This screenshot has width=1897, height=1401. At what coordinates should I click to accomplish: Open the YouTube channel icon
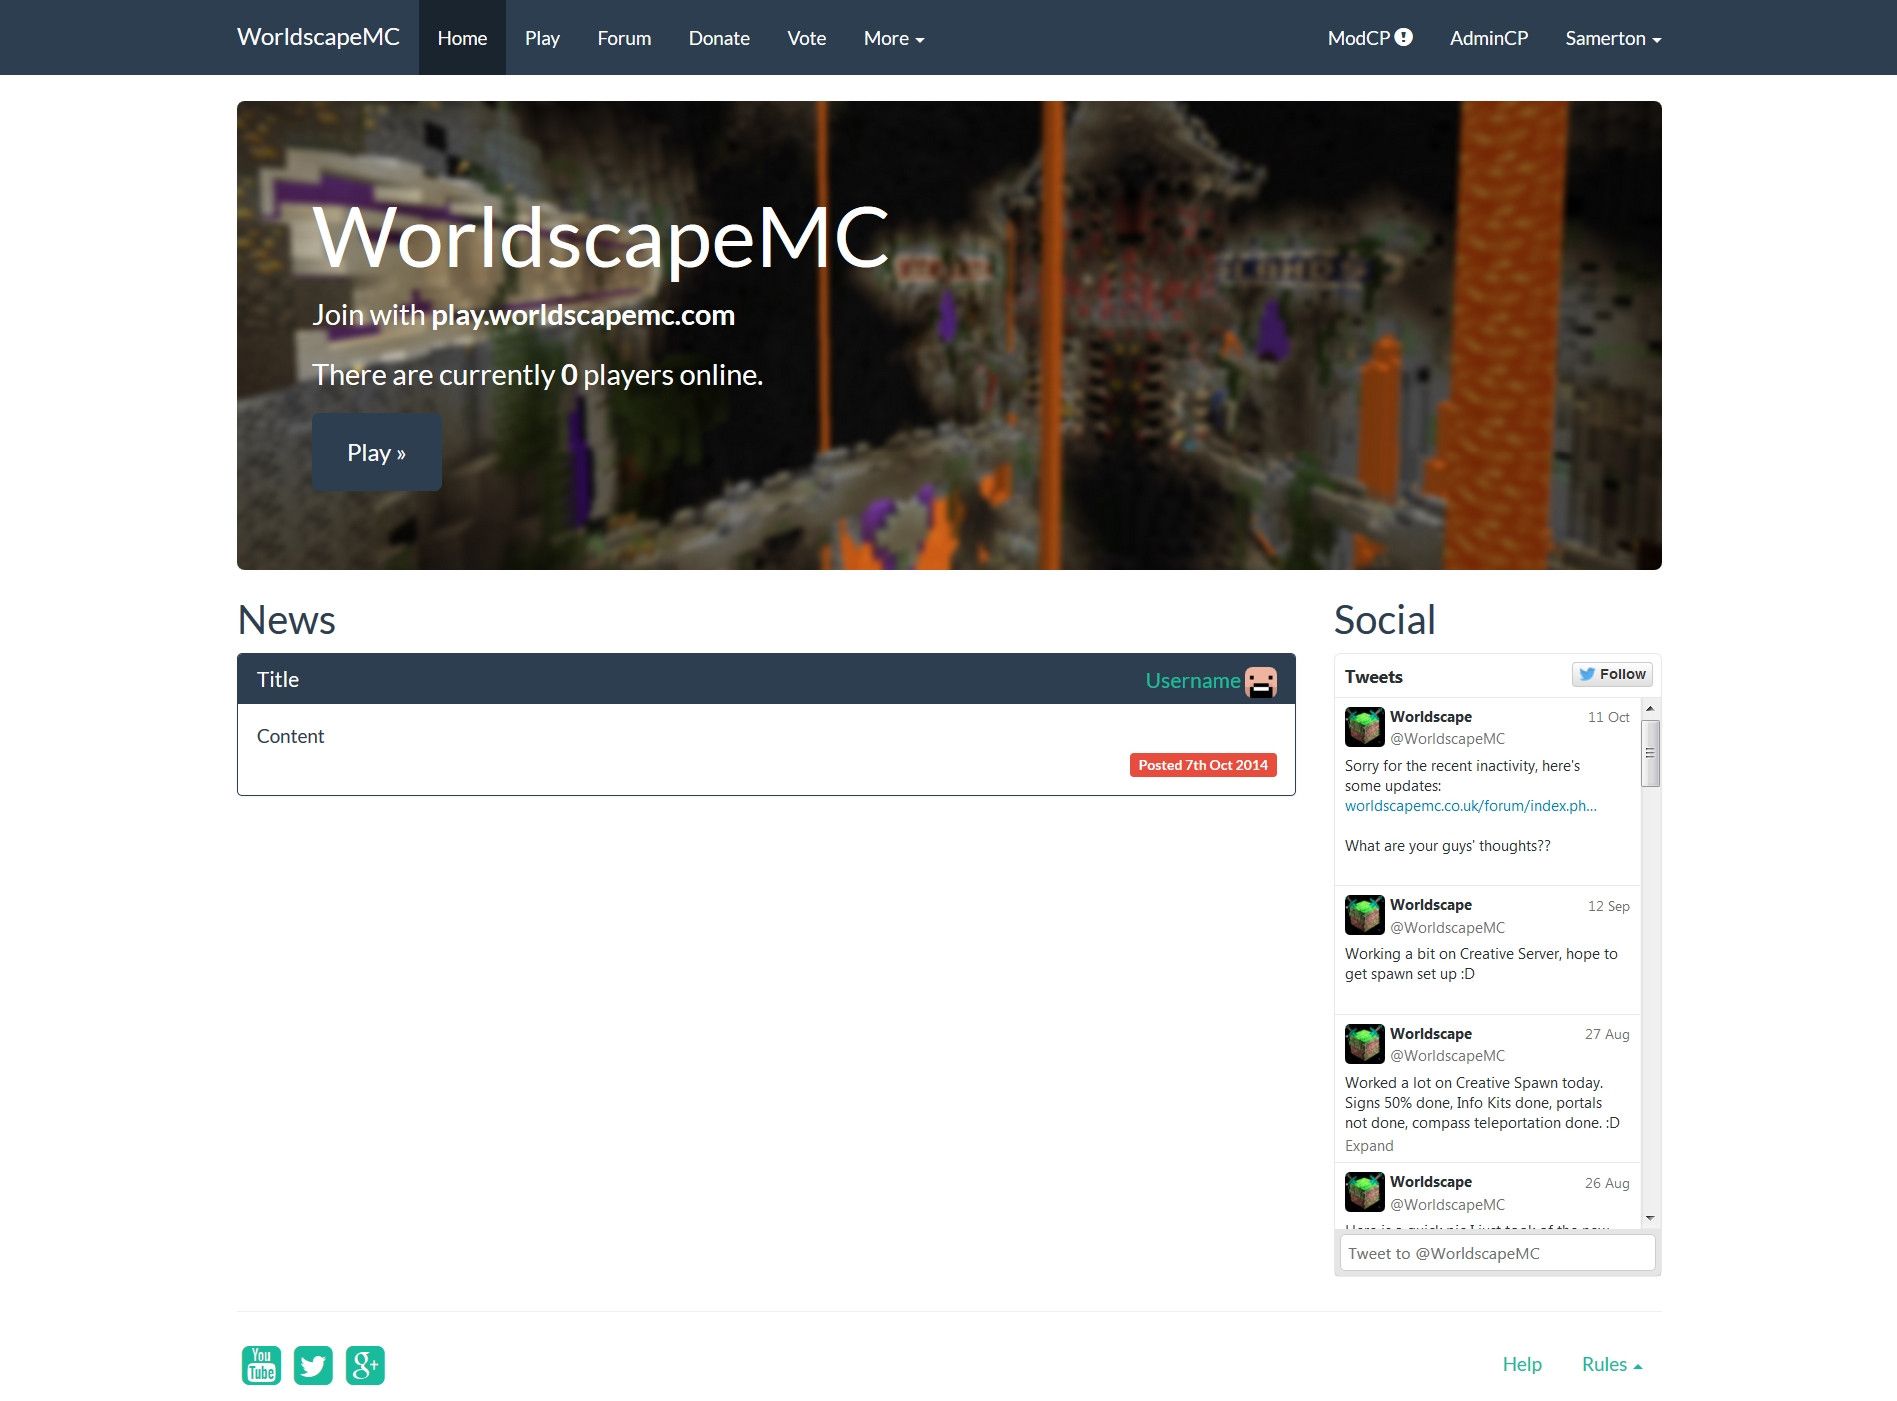tap(260, 1364)
